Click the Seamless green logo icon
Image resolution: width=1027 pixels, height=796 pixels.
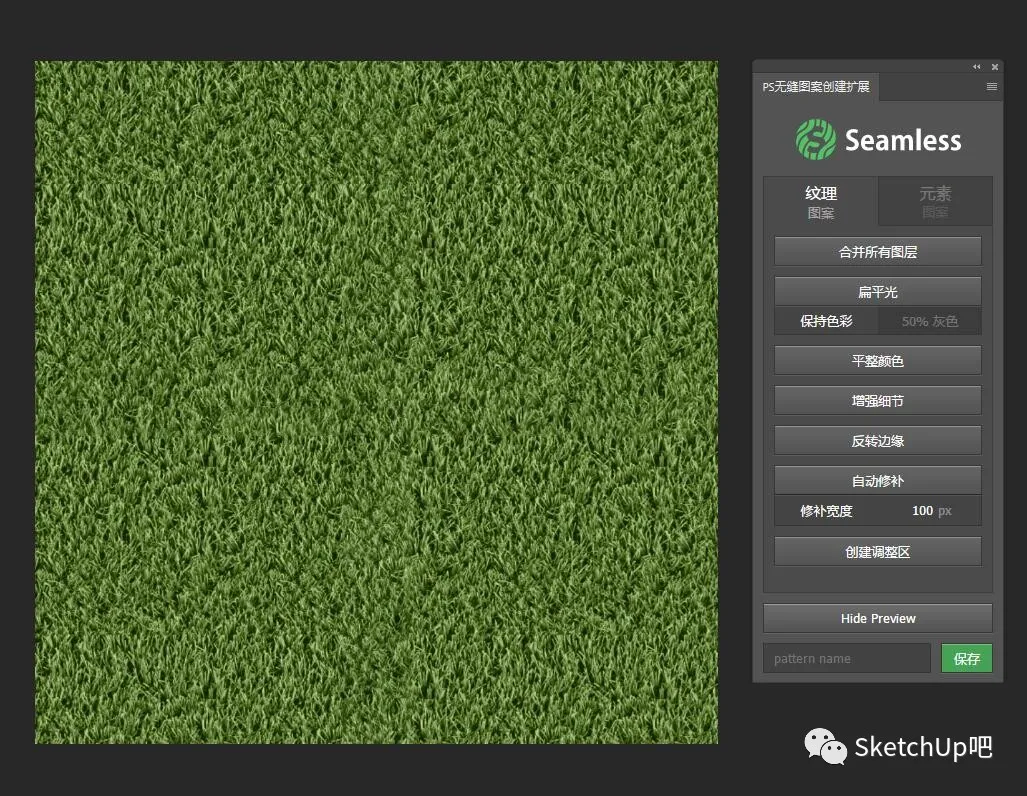coord(815,139)
